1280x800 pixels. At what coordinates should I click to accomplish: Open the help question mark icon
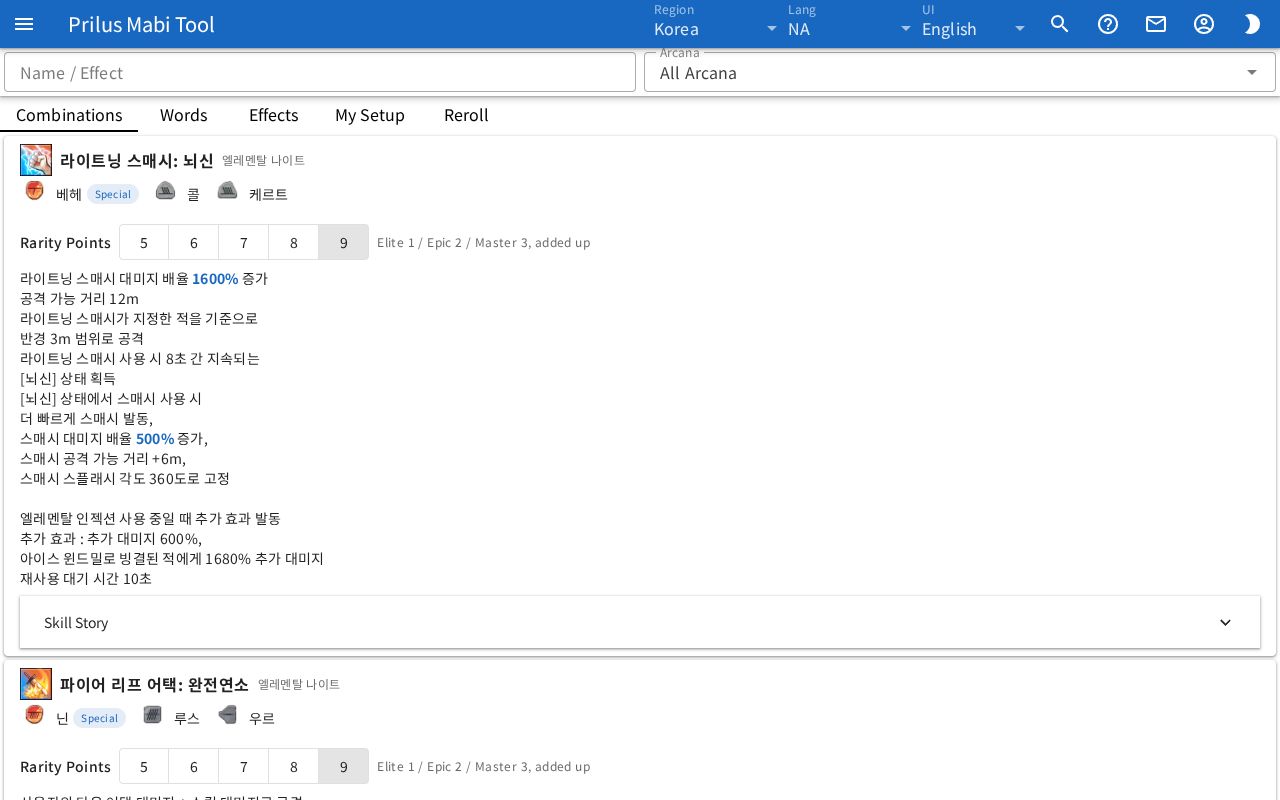tap(1108, 24)
